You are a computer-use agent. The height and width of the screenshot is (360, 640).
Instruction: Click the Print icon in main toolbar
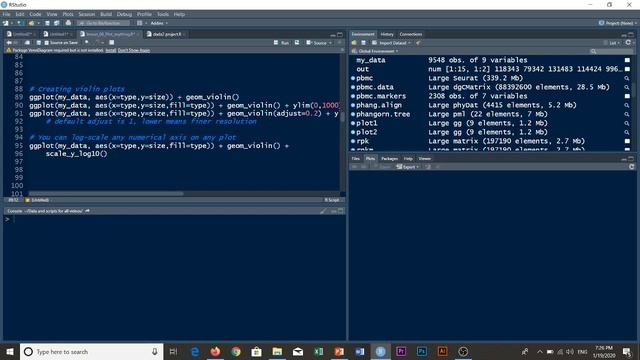pyautogui.click(x=68, y=23)
